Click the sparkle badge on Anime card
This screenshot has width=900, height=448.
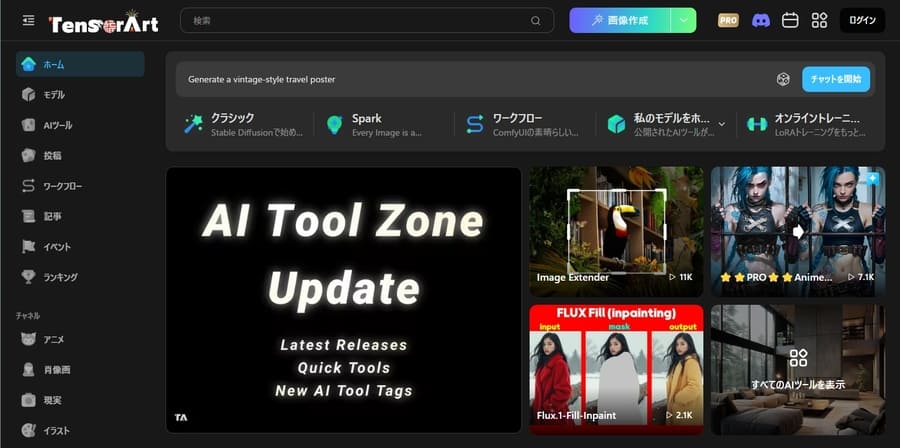pos(872,179)
